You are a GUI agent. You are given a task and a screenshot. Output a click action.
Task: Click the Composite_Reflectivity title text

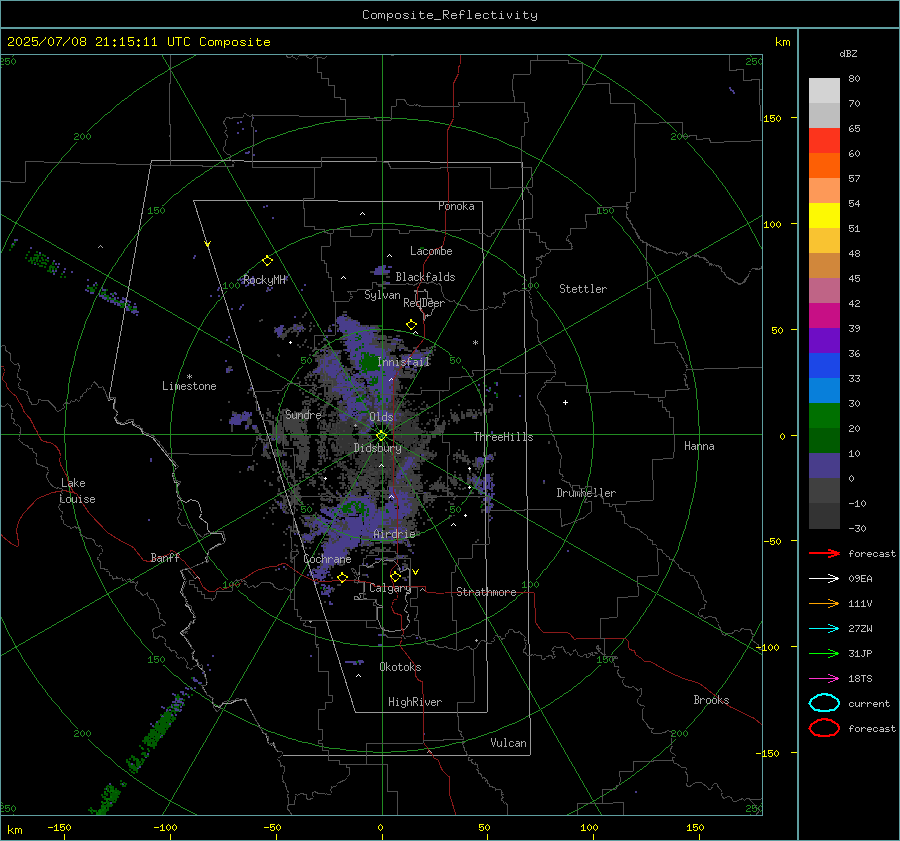pos(449,15)
